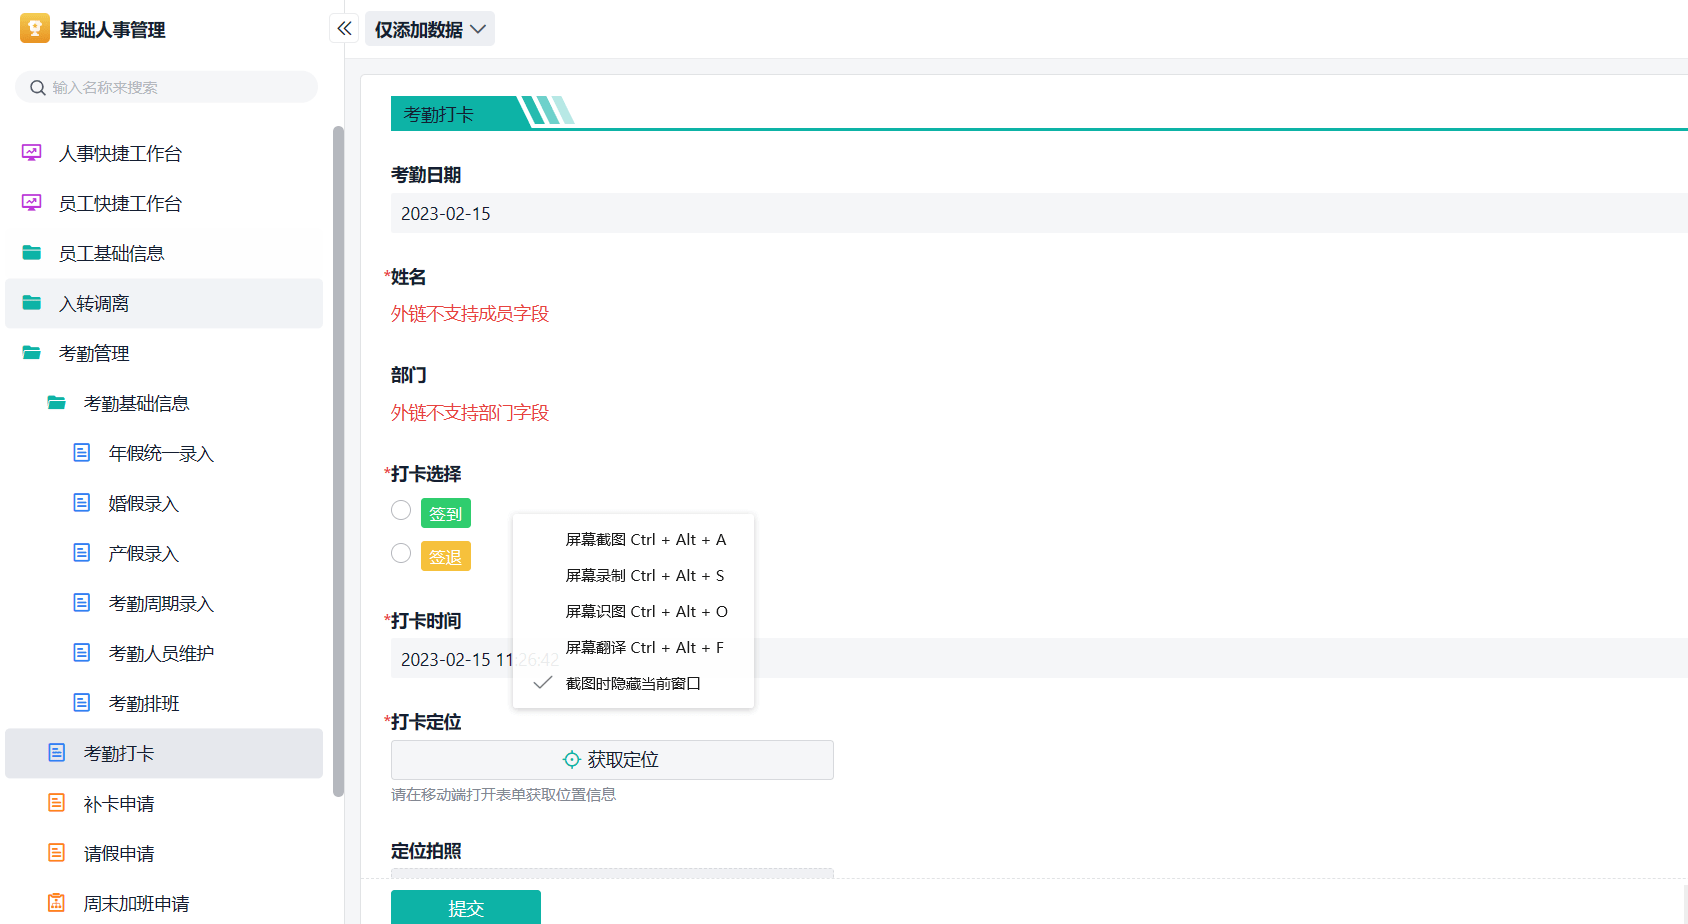Collapse the 考勤基础信息 tree group
1688x924 pixels.
click(164, 403)
